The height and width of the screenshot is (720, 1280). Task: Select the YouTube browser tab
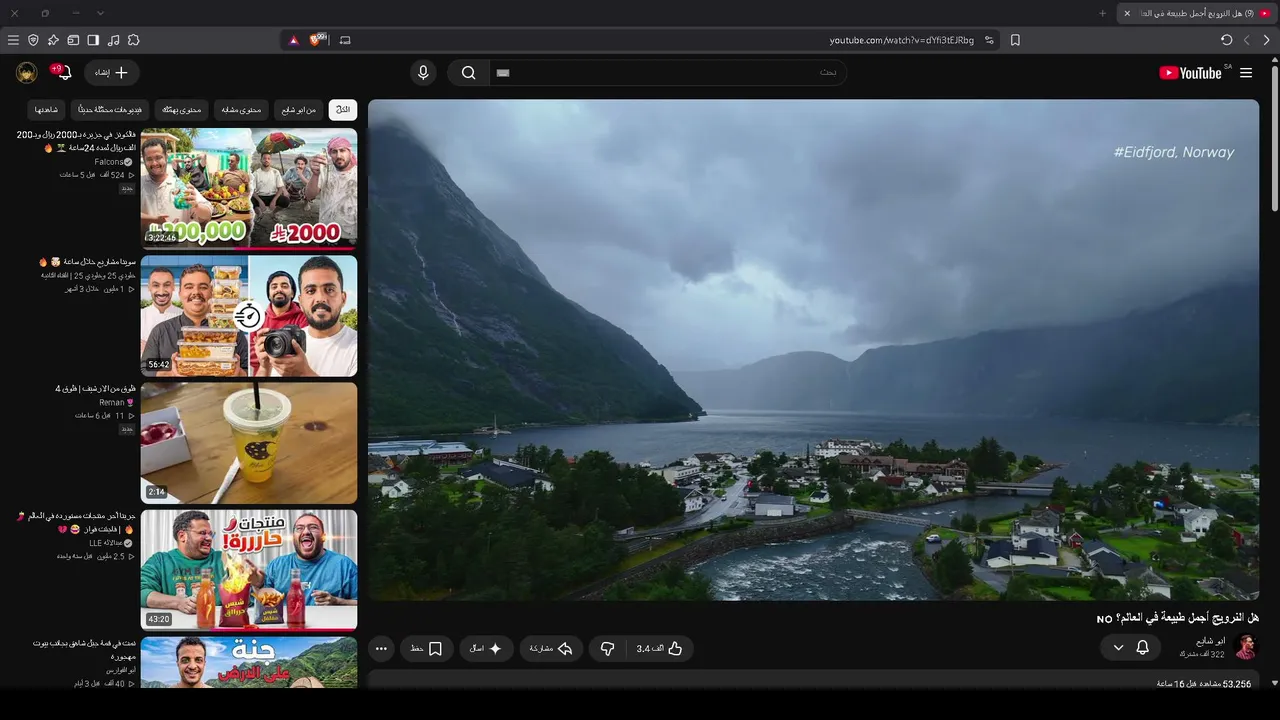(x=1197, y=13)
